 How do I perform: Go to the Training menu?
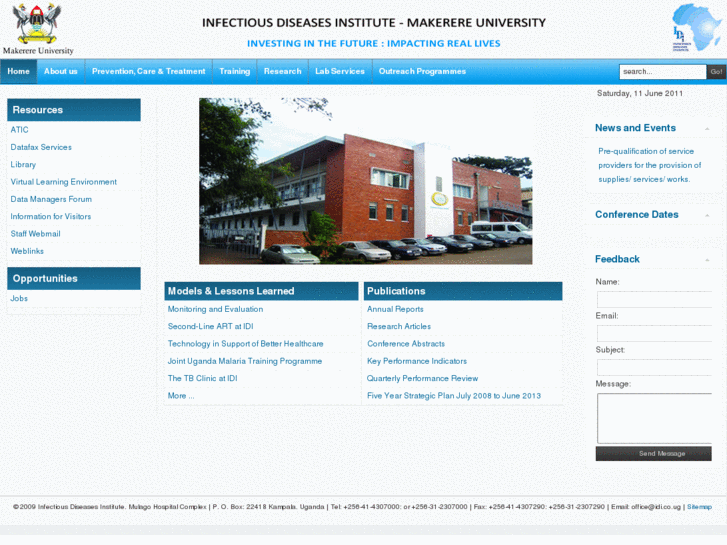[x=235, y=71]
